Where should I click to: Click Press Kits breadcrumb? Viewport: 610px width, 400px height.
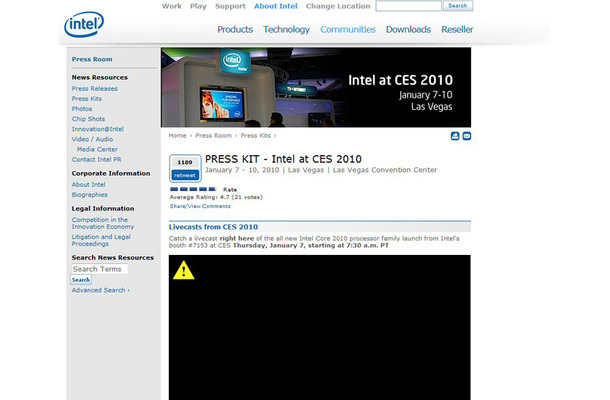[x=256, y=135]
